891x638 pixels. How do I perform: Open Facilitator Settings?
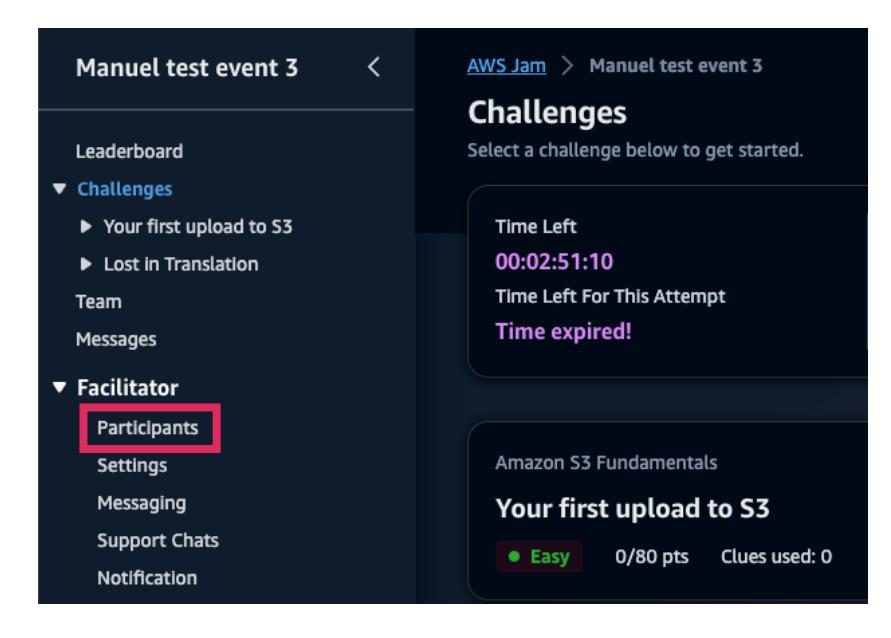point(132,465)
